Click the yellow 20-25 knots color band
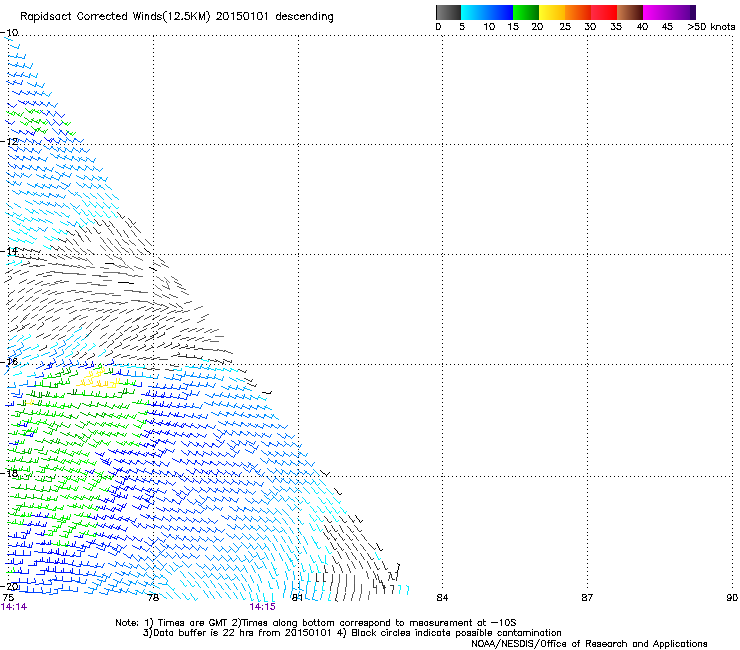This screenshot has height=650, width=740. [x=552, y=12]
